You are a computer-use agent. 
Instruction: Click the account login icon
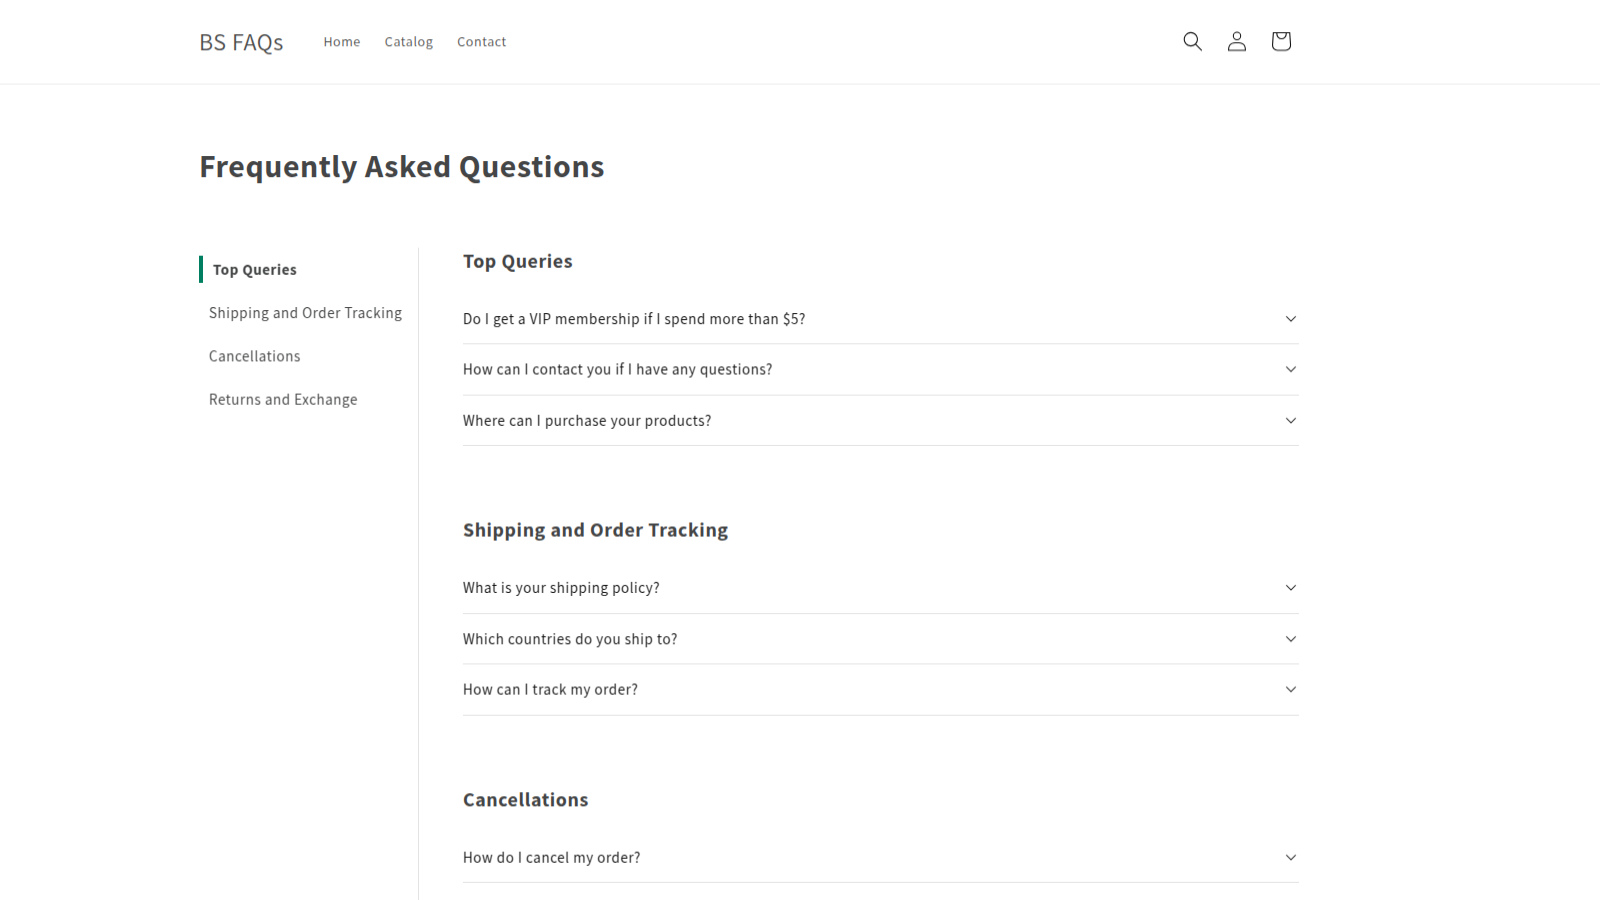(1236, 41)
